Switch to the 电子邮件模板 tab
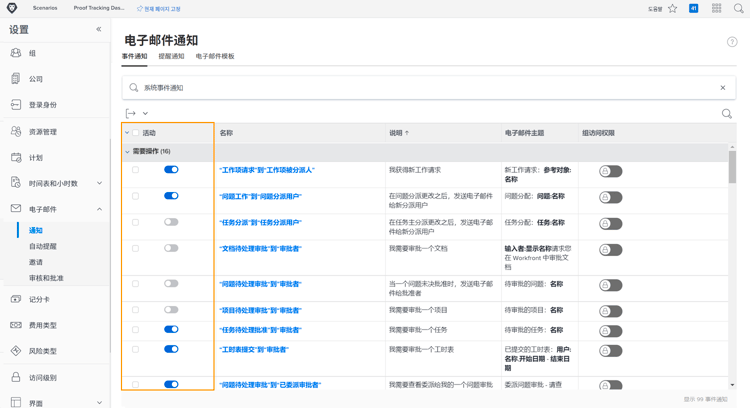The image size is (750, 408). click(215, 56)
